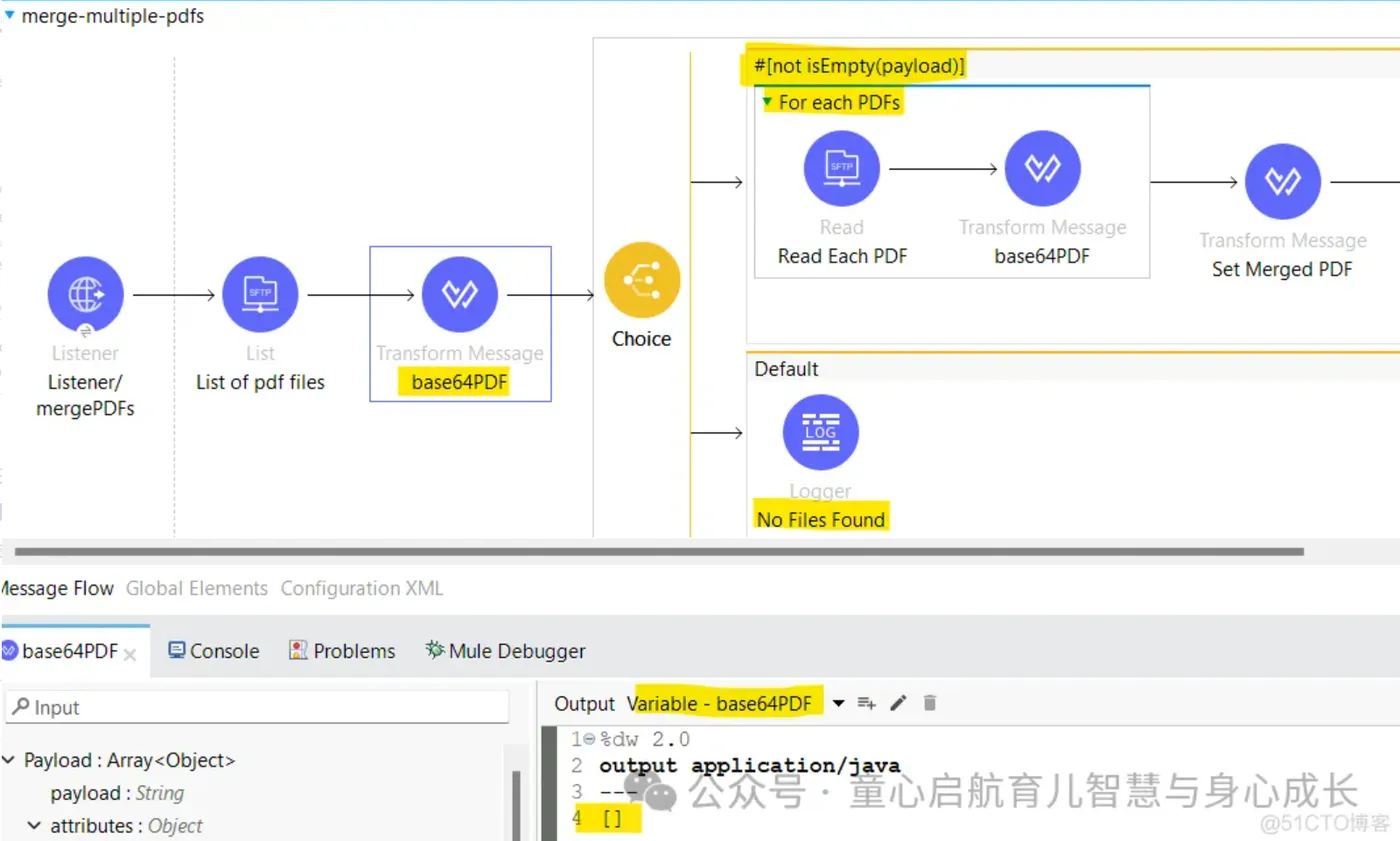Click the horizontal canvas scrollbar

pos(659,551)
